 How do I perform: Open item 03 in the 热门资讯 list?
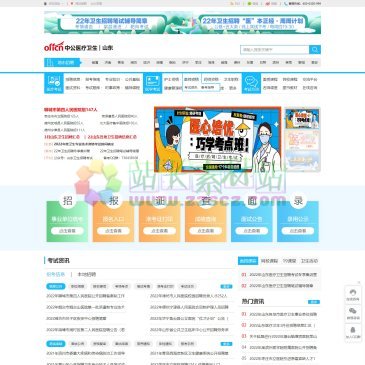(x=279, y=336)
